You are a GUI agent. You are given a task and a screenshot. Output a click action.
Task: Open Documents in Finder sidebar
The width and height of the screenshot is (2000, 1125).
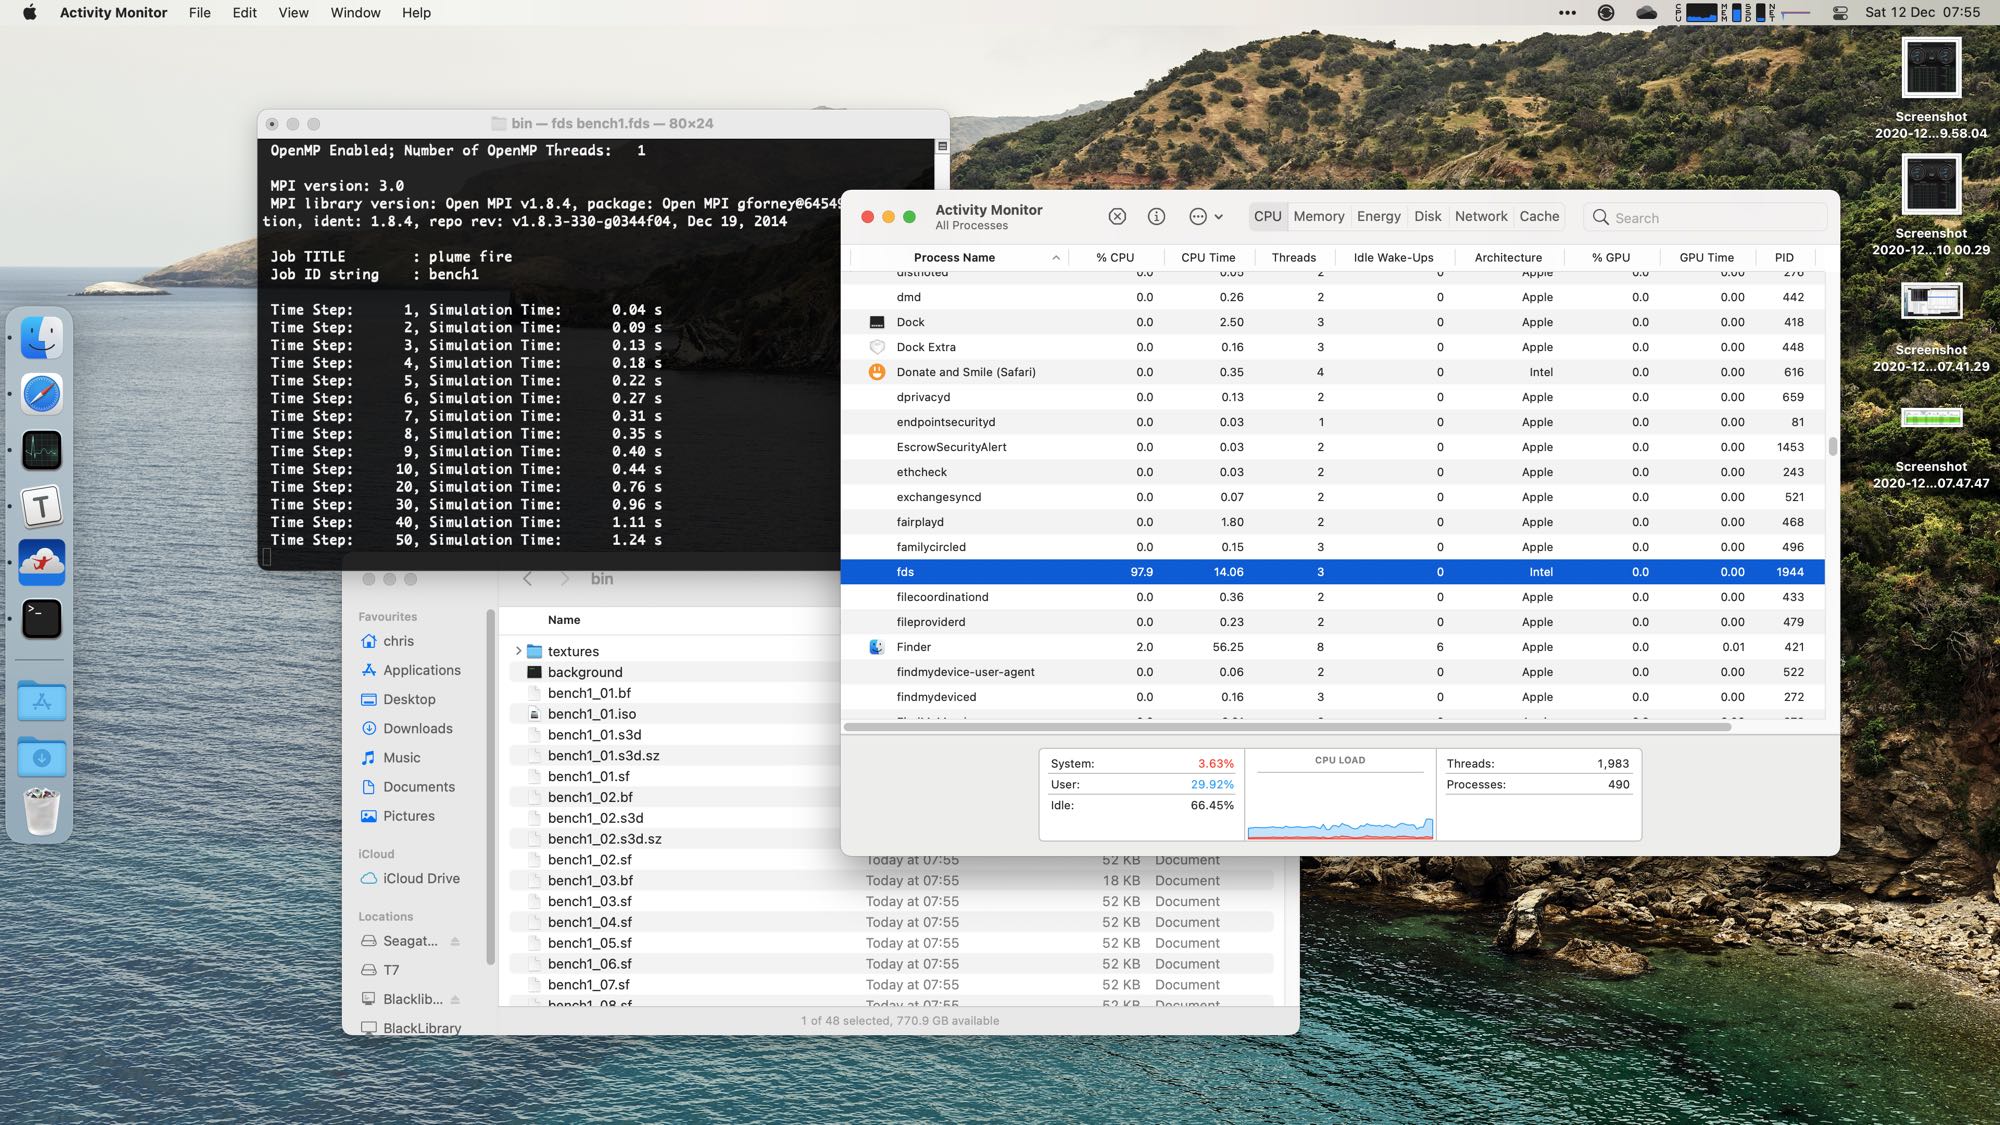[x=418, y=787]
